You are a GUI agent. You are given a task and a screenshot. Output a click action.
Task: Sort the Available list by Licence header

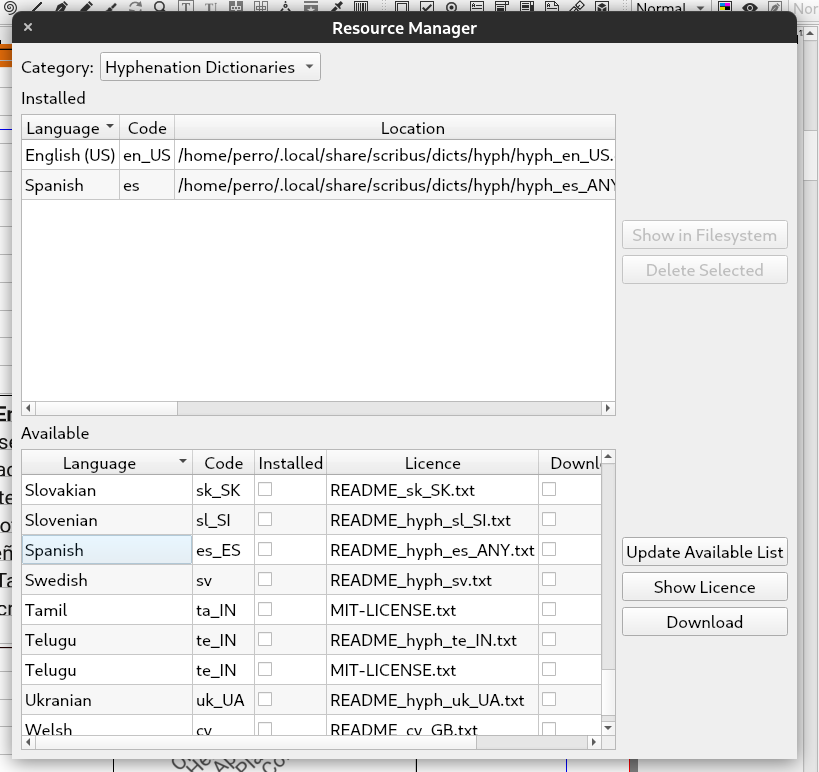click(432, 463)
